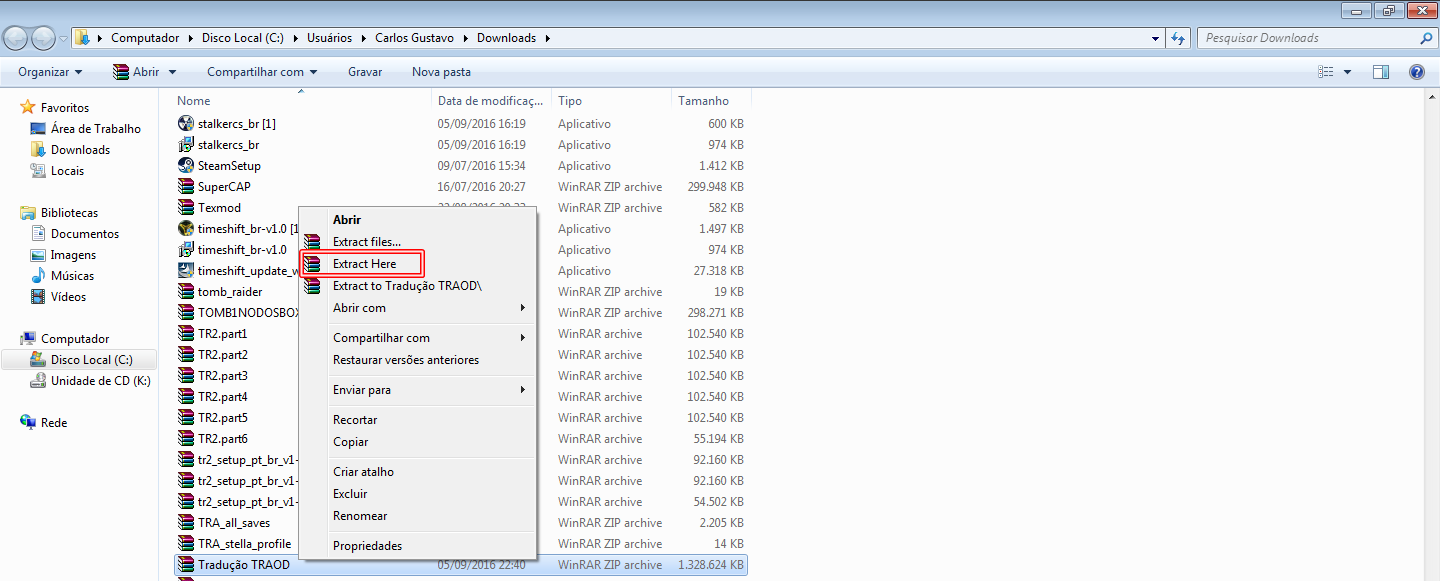Click the Rede network icon

(28, 422)
